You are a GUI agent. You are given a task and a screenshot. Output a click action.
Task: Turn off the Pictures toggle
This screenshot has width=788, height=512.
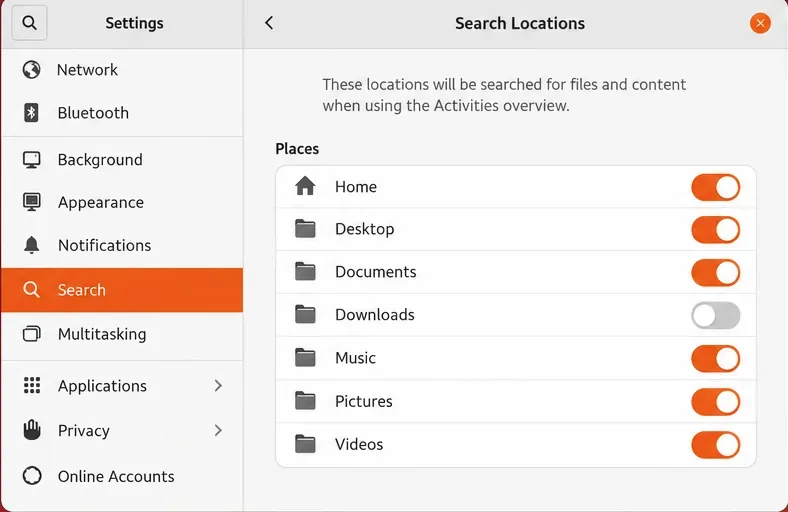(x=716, y=402)
